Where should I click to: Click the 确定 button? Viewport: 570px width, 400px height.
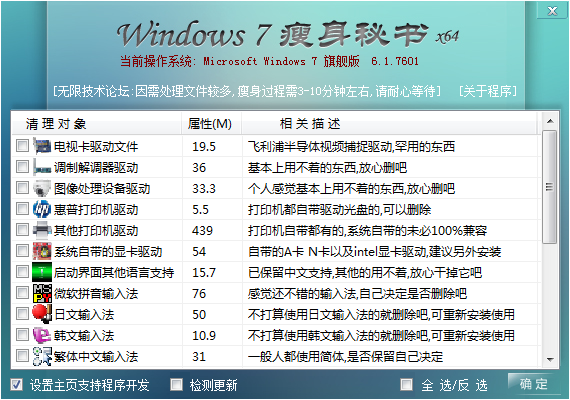533,384
